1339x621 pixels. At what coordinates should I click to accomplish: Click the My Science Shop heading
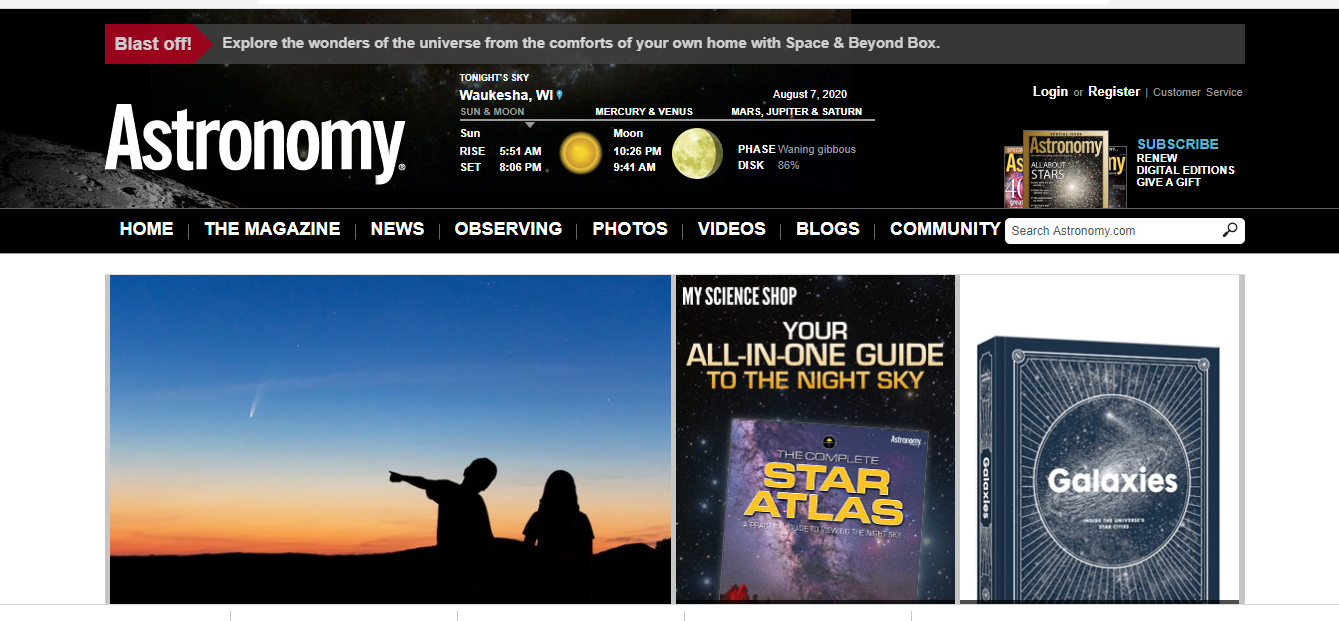739,296
